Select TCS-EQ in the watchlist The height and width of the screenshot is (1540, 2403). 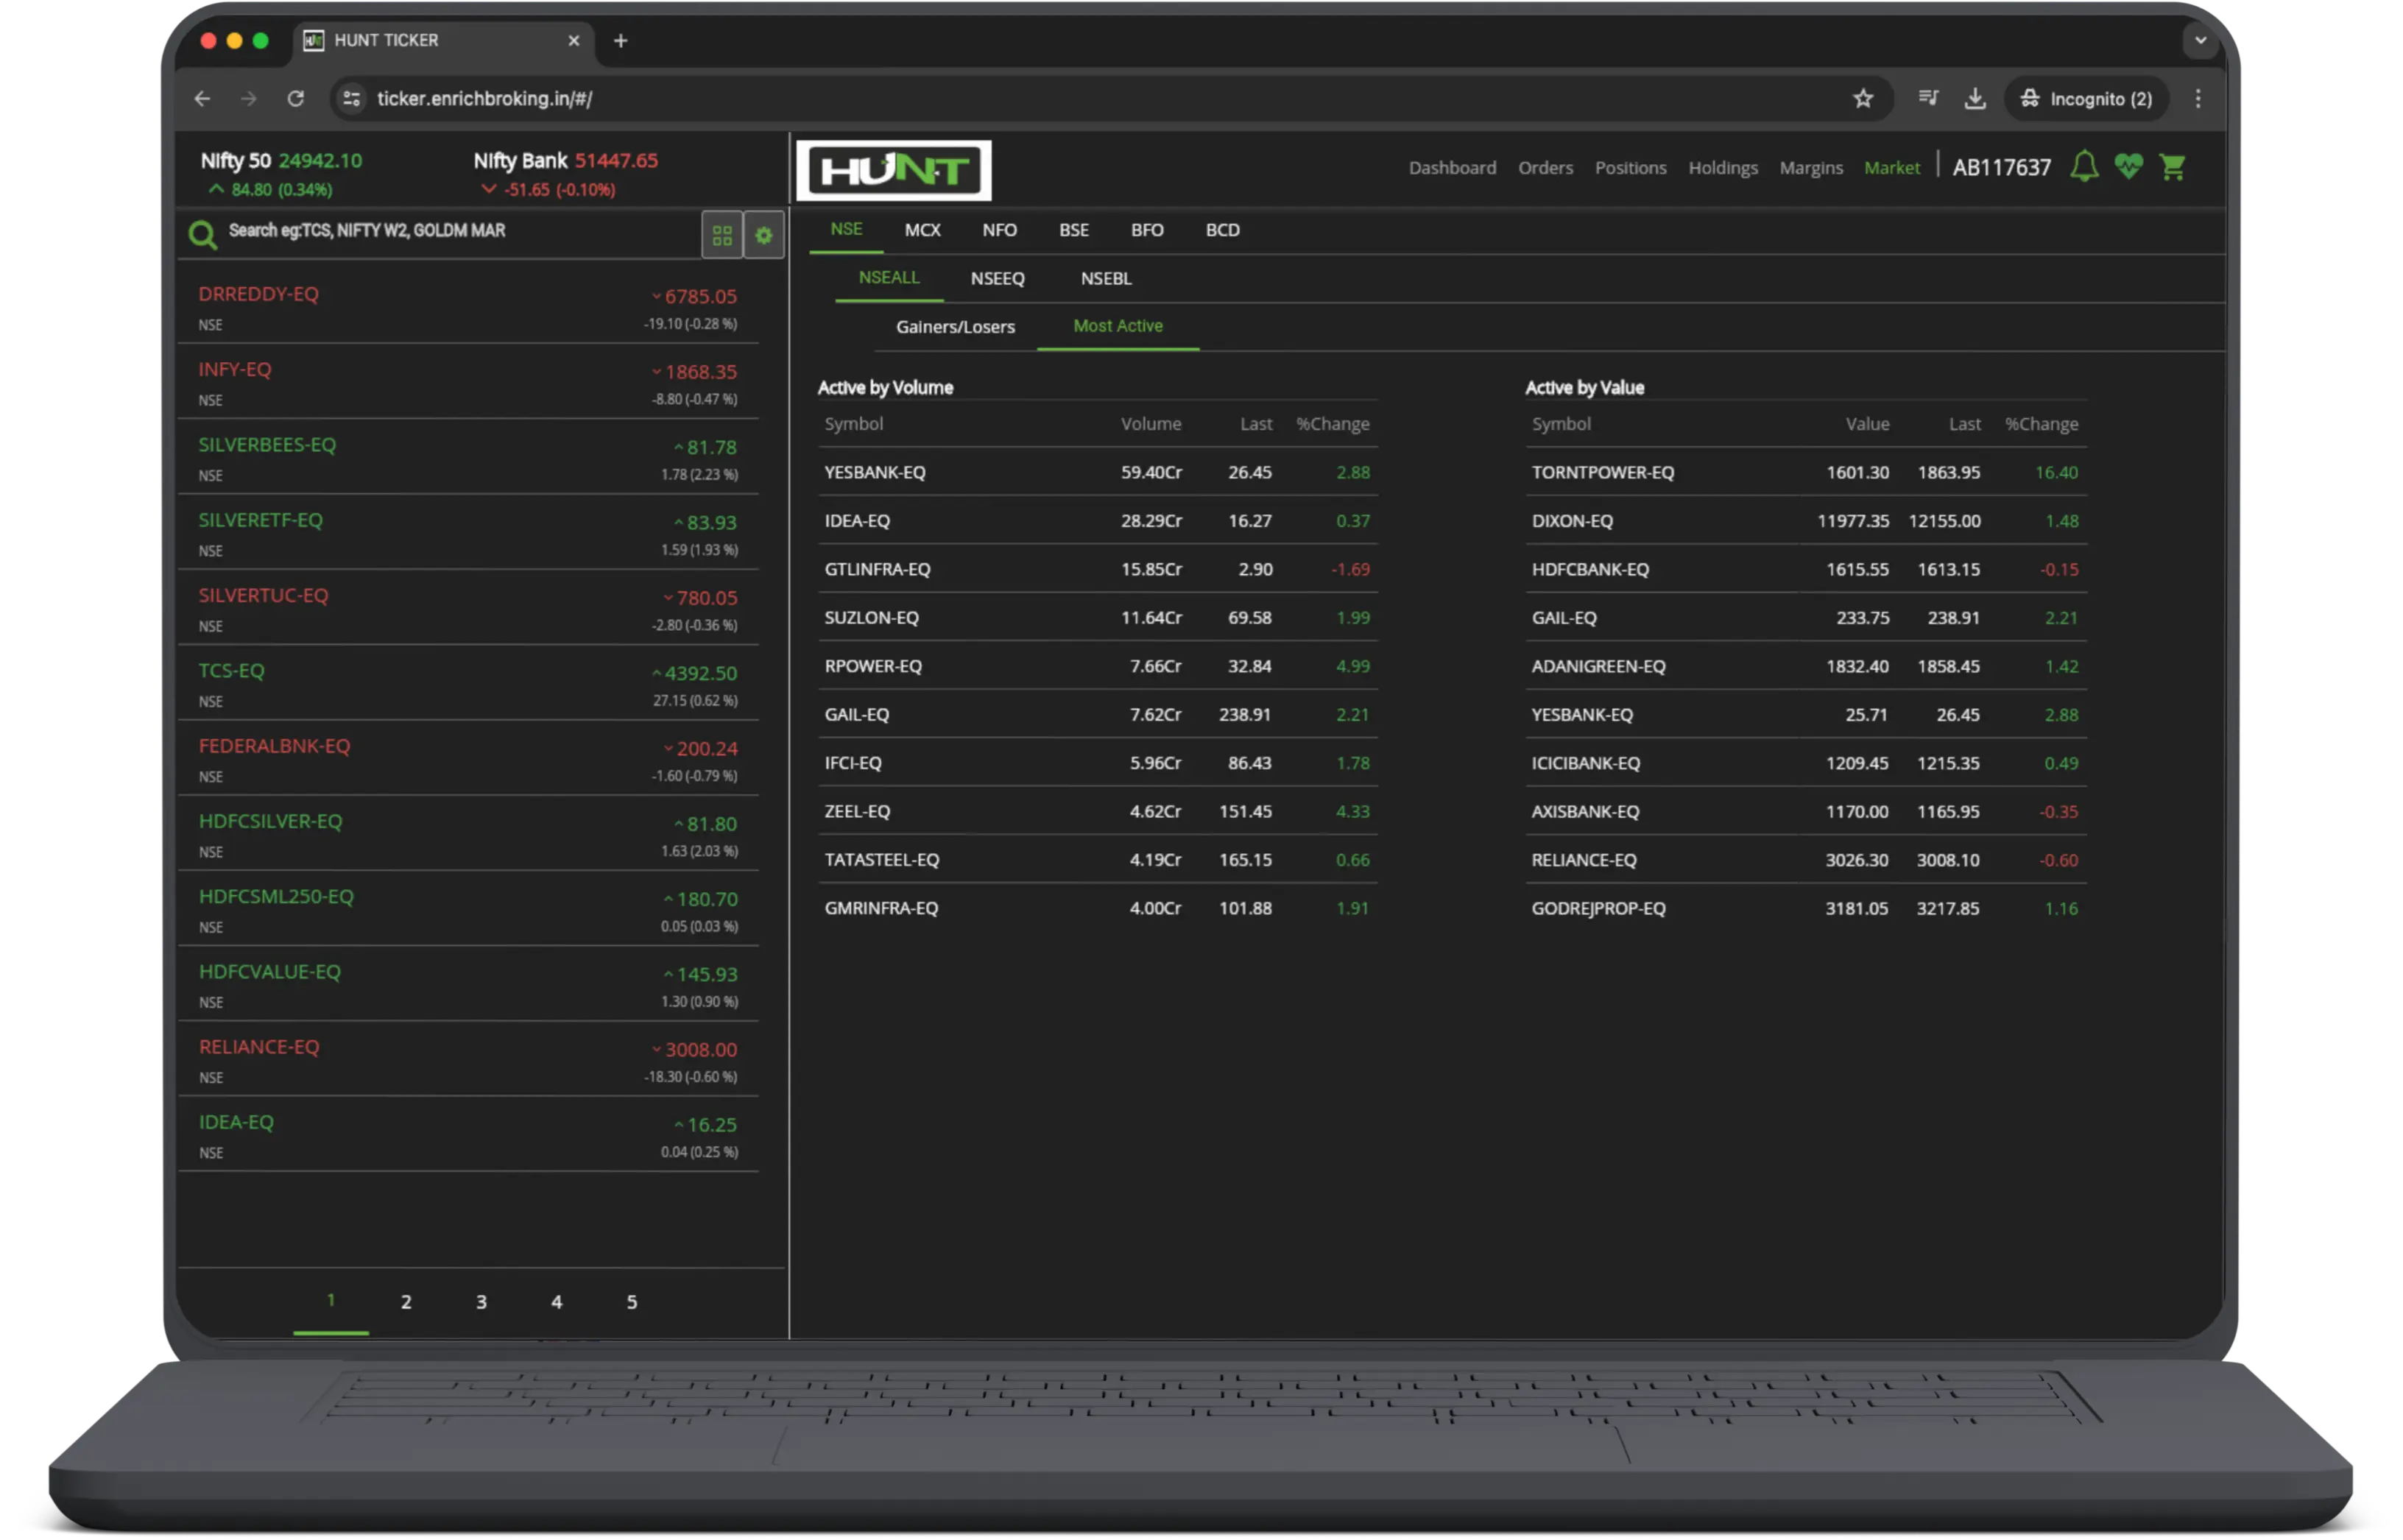point(468,684)
